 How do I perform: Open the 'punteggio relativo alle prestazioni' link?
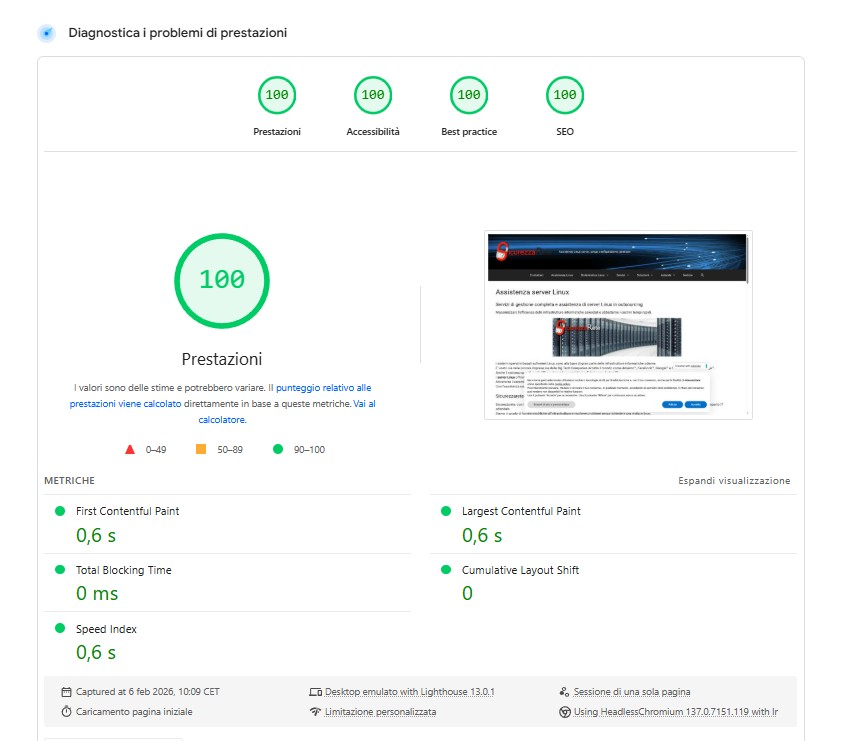323,387
